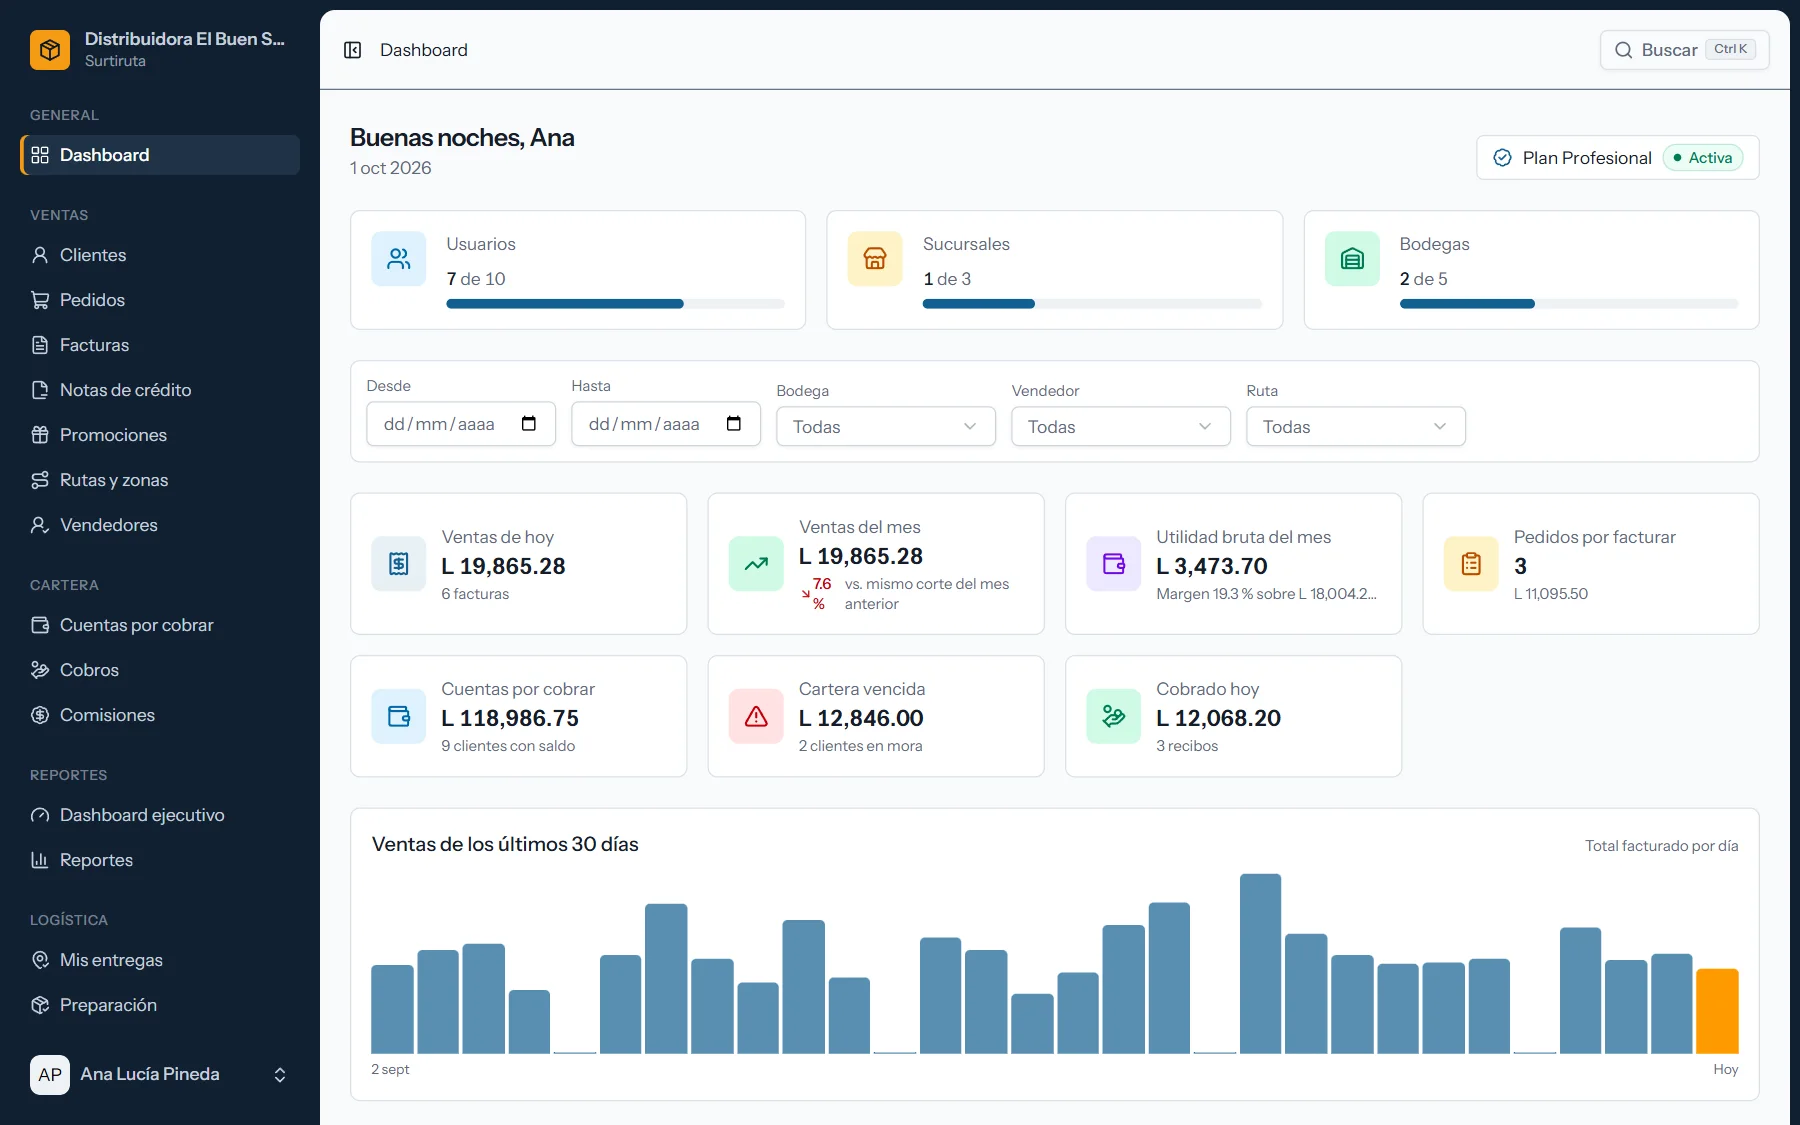Click the Ventas de hoy receipt icon

click(x=399, y=564)
